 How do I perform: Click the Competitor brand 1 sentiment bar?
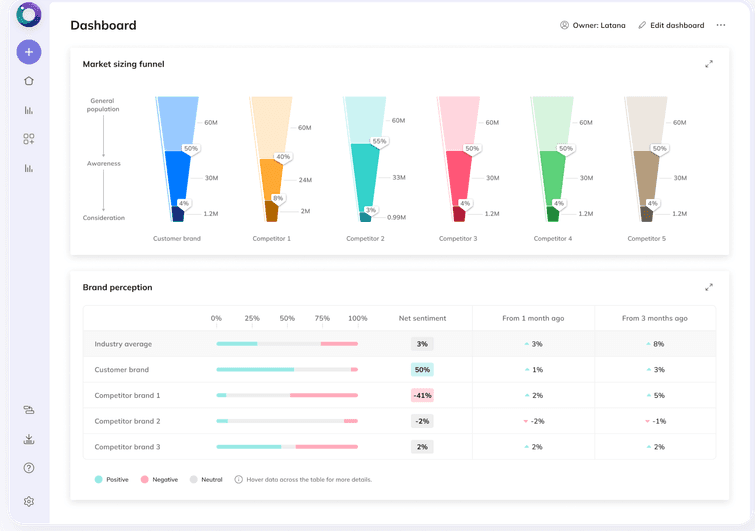coord(287,395)
